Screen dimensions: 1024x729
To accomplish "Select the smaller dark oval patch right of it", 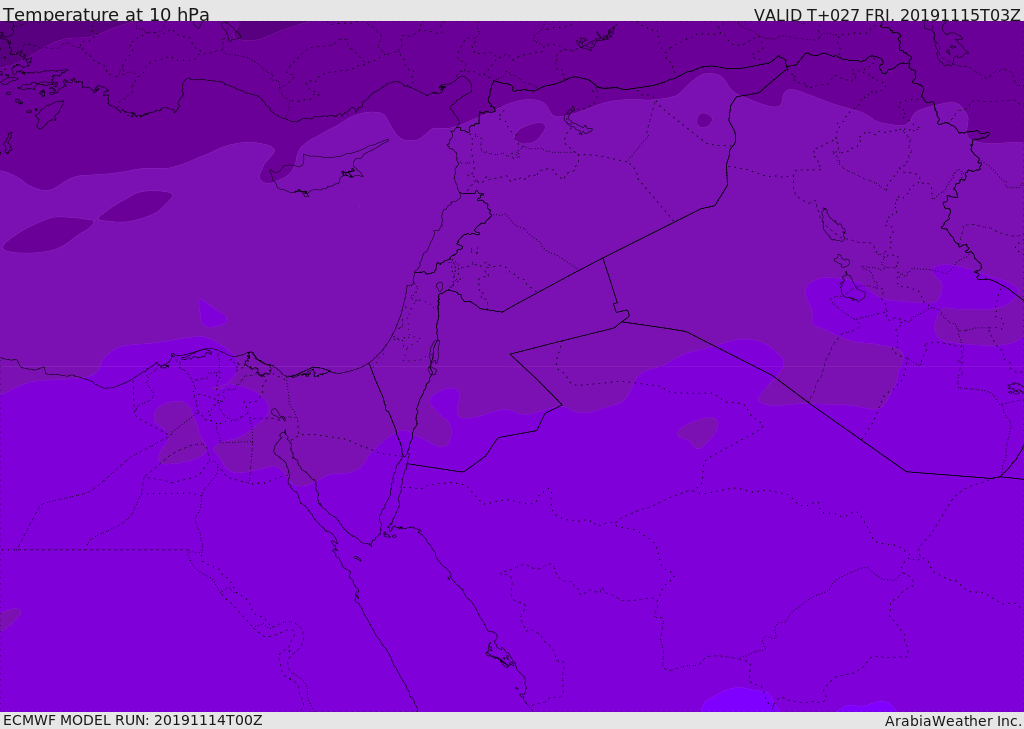I will pos(135,206).
